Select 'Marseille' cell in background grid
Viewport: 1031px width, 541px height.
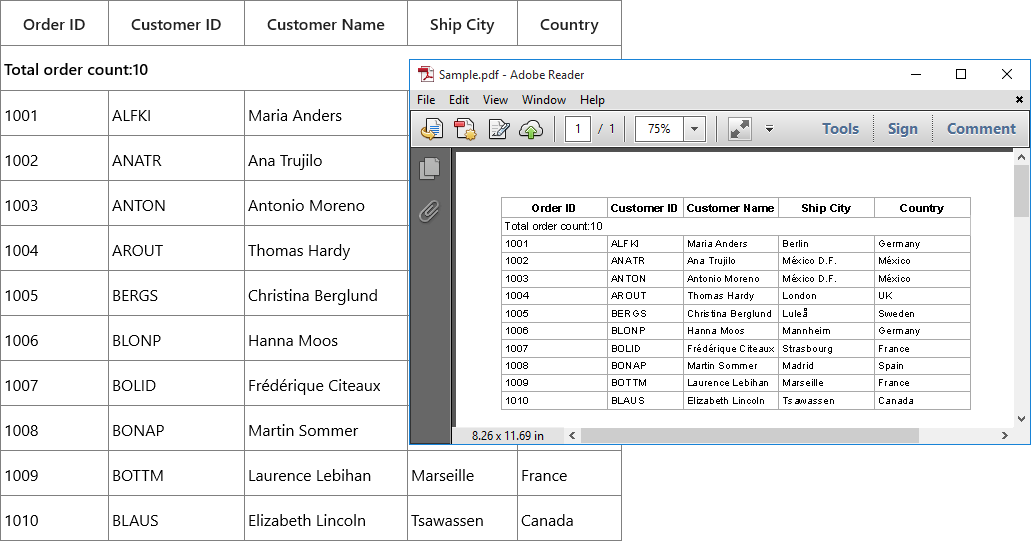click(462, 475)
